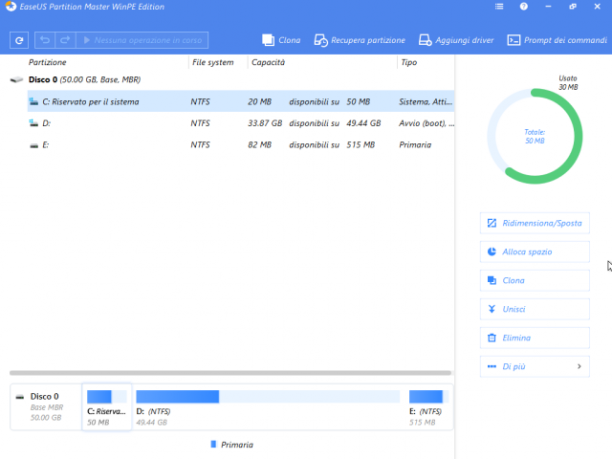Screen dimensions: 612x459
Task: Click the green usage donut chart
Action: pyautogui.click(x=535, y=136)
